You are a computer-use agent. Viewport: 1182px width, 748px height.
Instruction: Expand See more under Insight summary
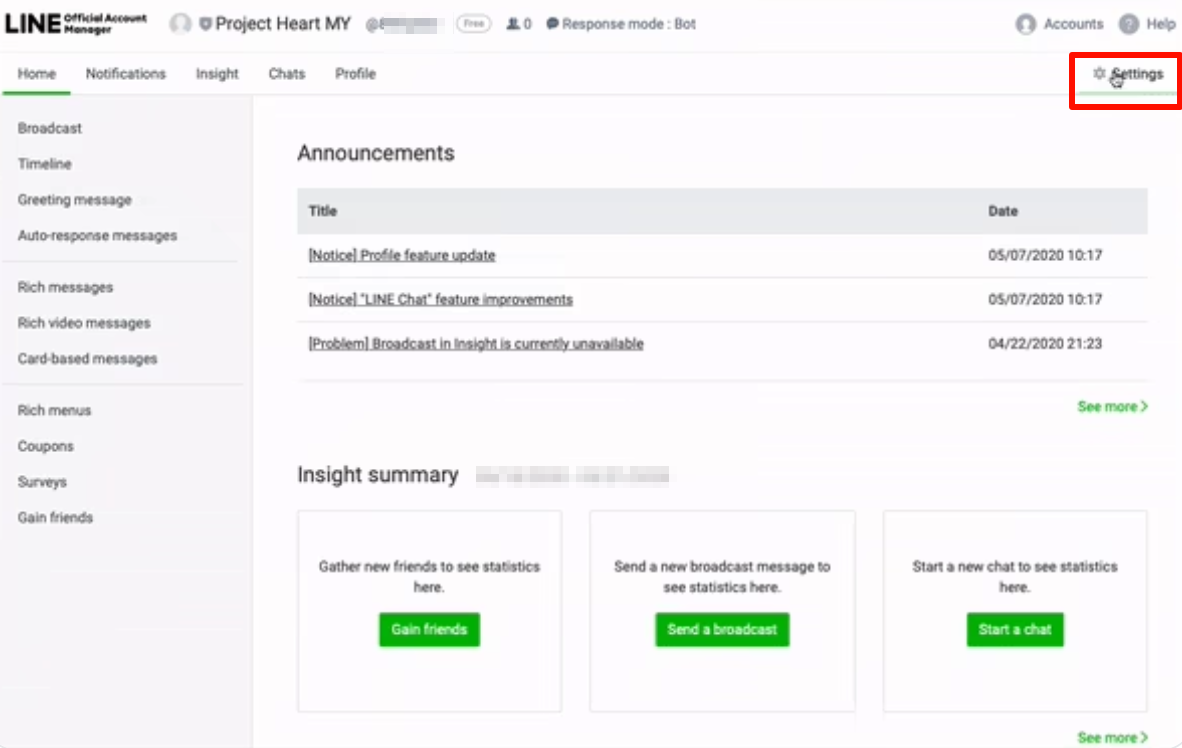(x=1112, y=738)
